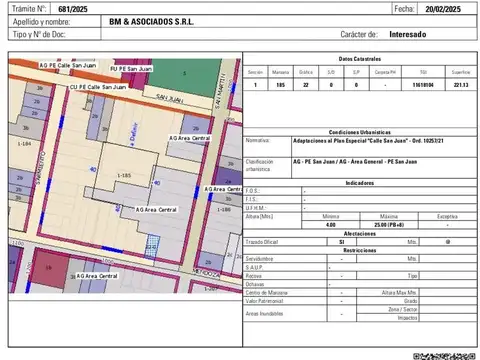Viewport: 480px width, 360px height.
Task: Click the 'Clasificación urbanística' label
Action: [x=259, y=165]
